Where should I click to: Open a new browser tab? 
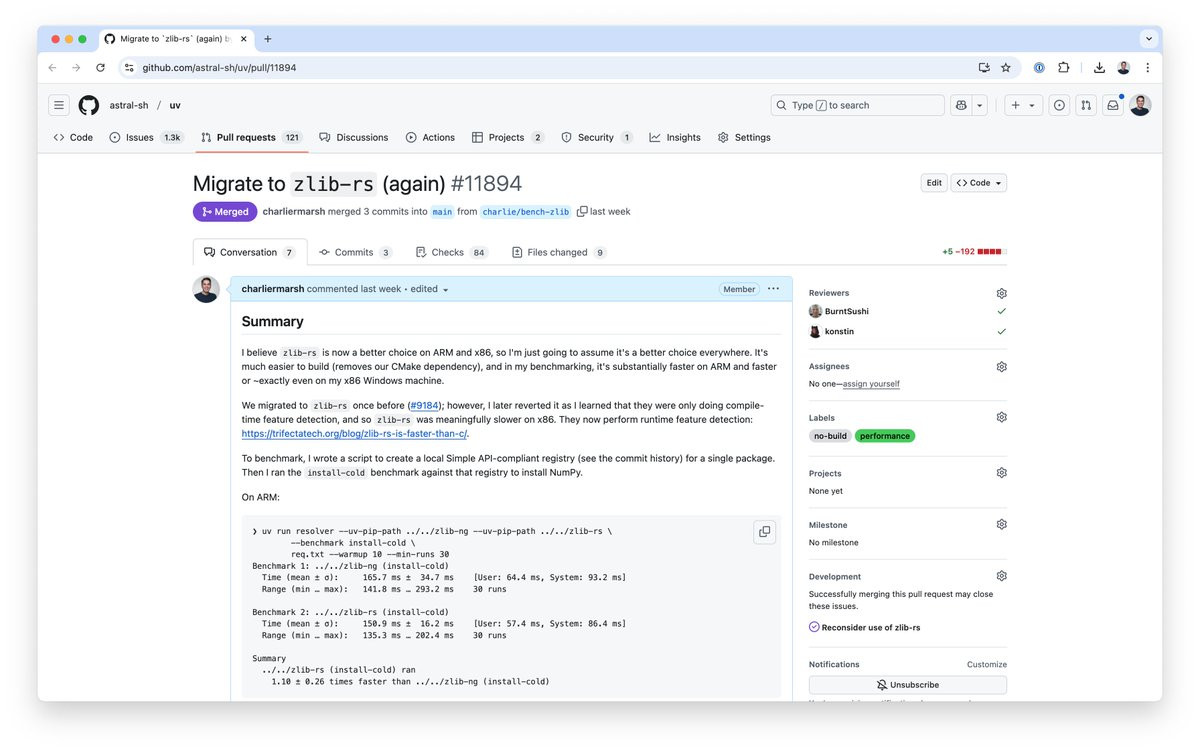pyautogui.click(x=268, y=39)
